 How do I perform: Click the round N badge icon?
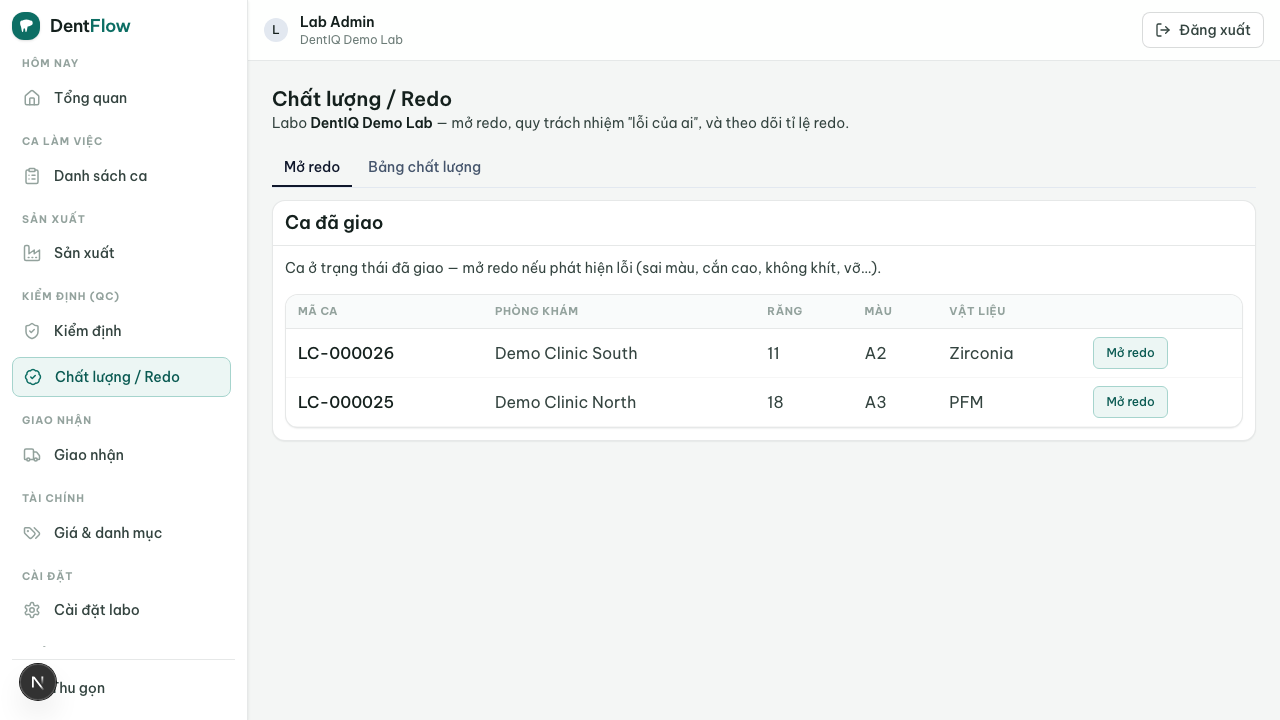38,682
